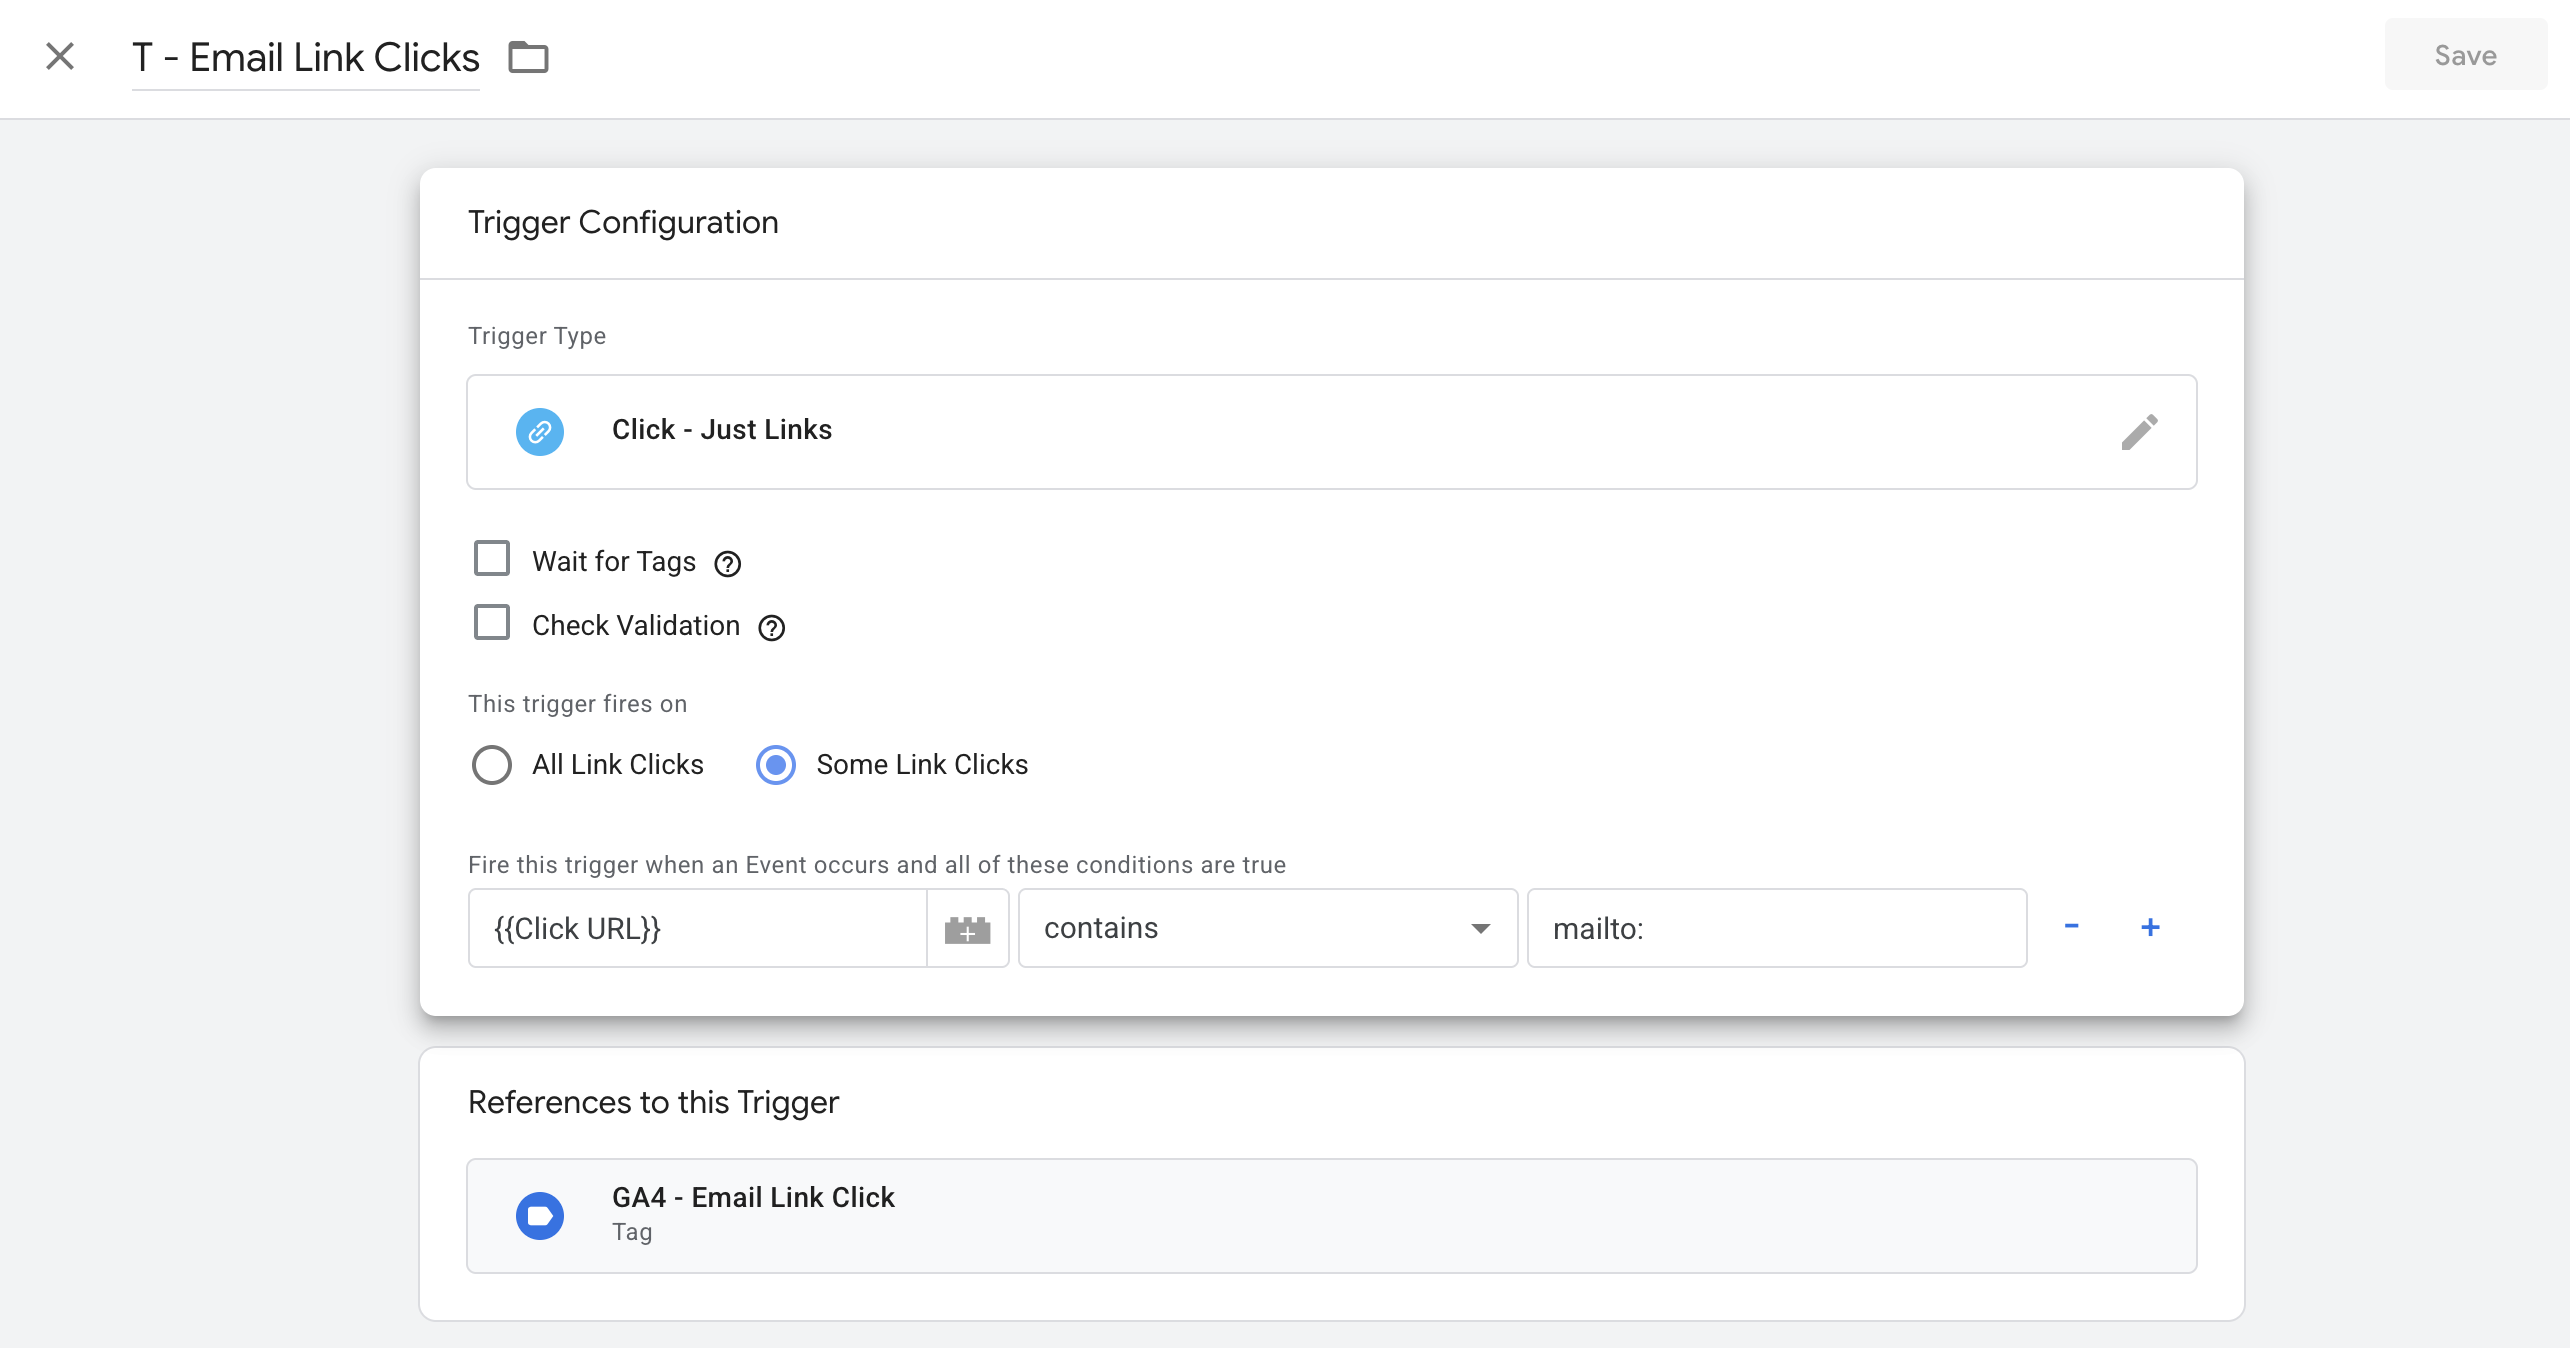The image size is (2570, 1348).
Task: Click the References to this Trigger heading
Action: point(653,1102)
